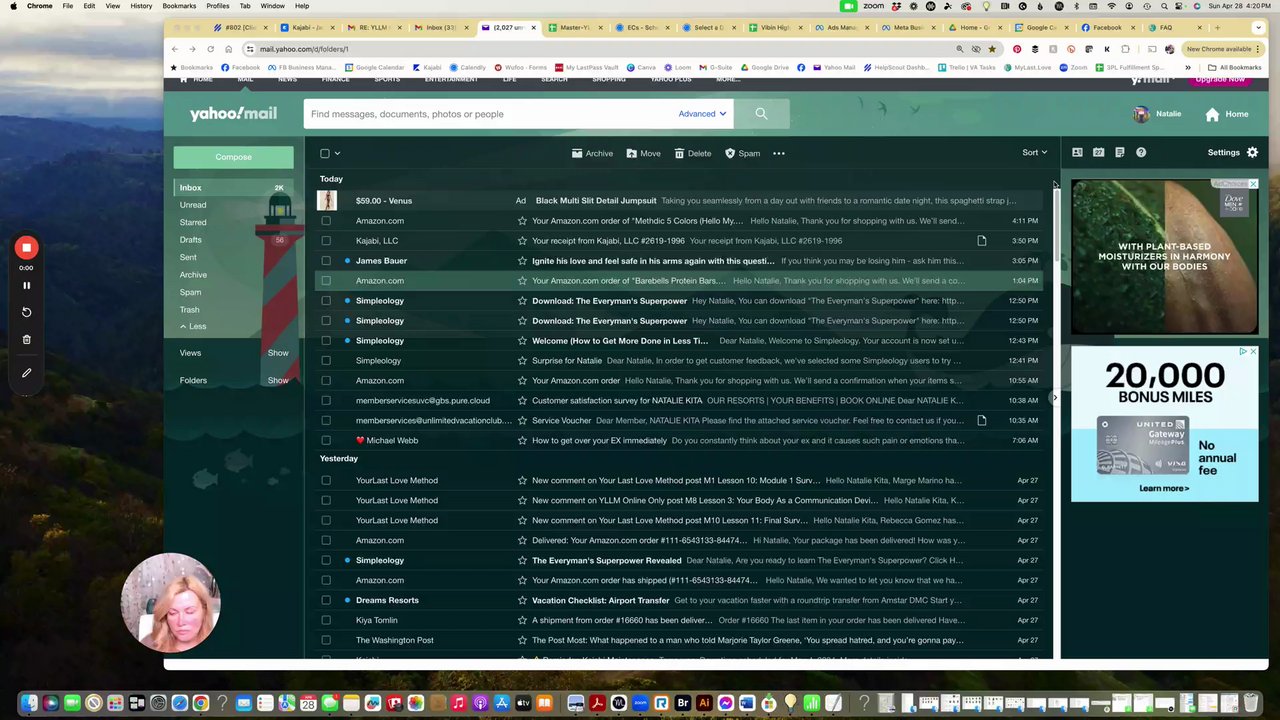Click the Upgrade Now button
This screenshot has height=720, width=1280.
click(1220, 79)
